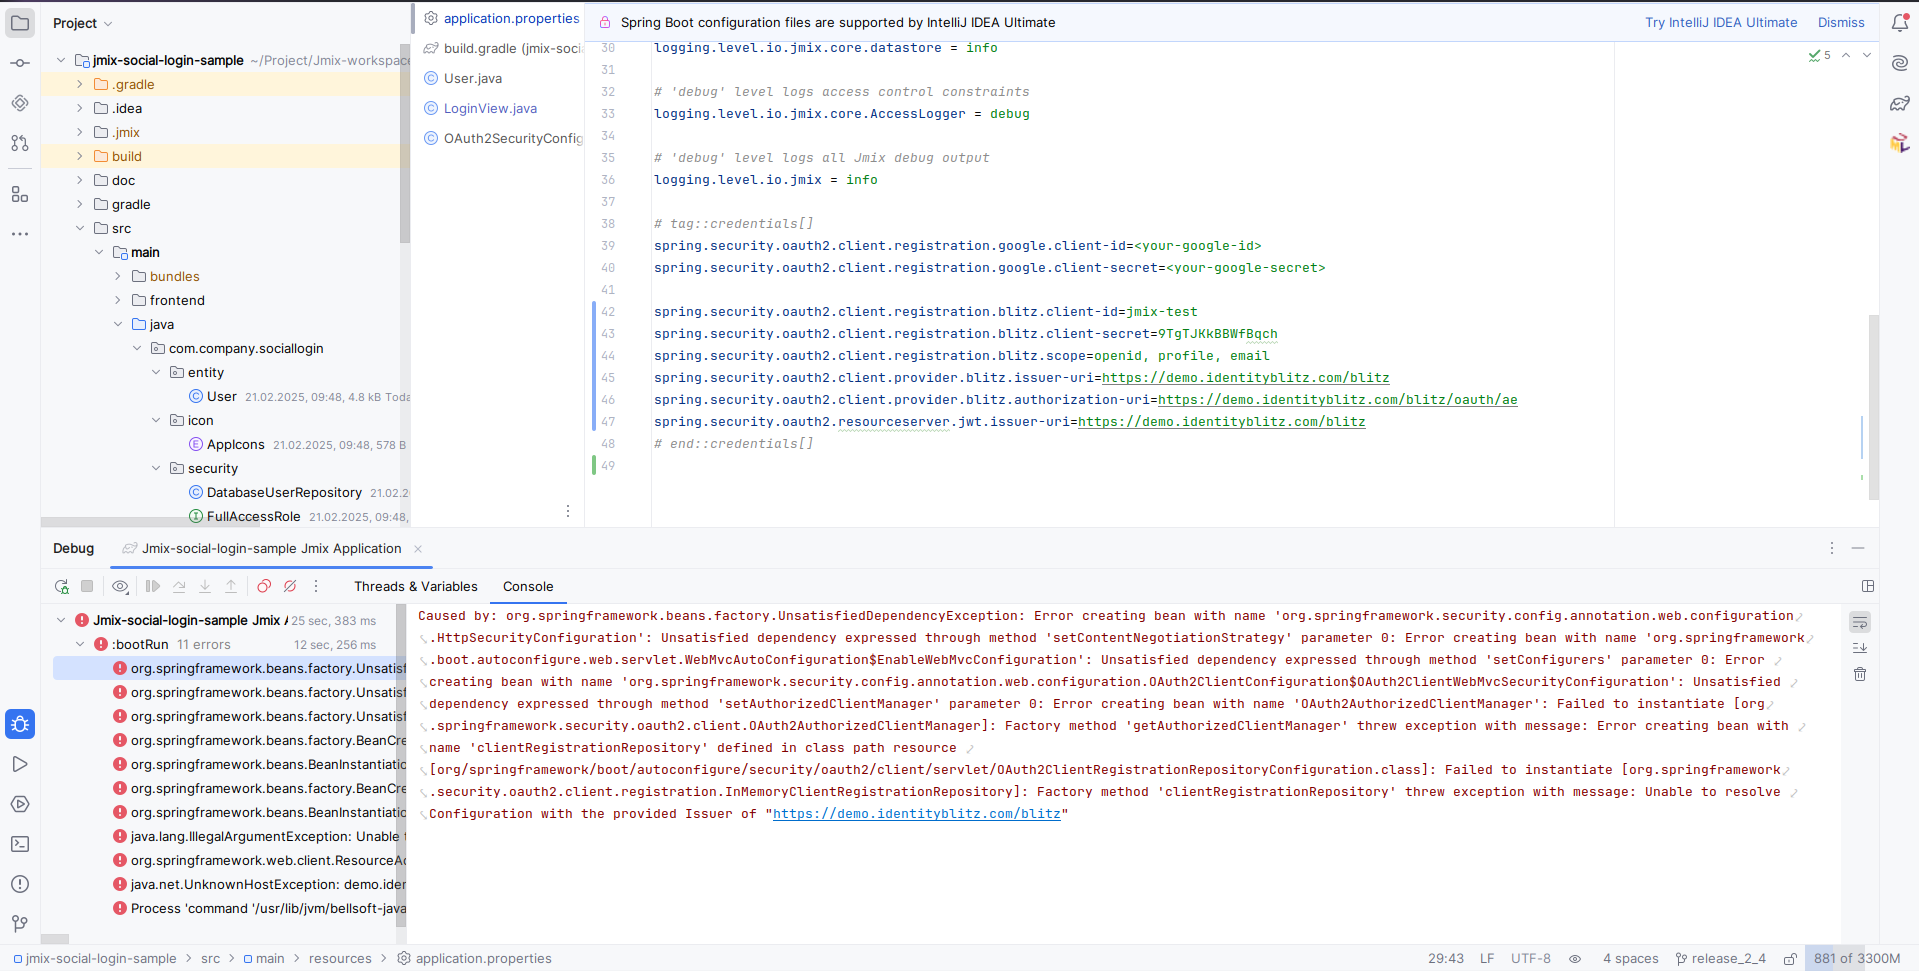This screenshot has width=1919, height=971.
Task: Rerun the Jmix application in debugger
Action: click(x=62, y=587)
